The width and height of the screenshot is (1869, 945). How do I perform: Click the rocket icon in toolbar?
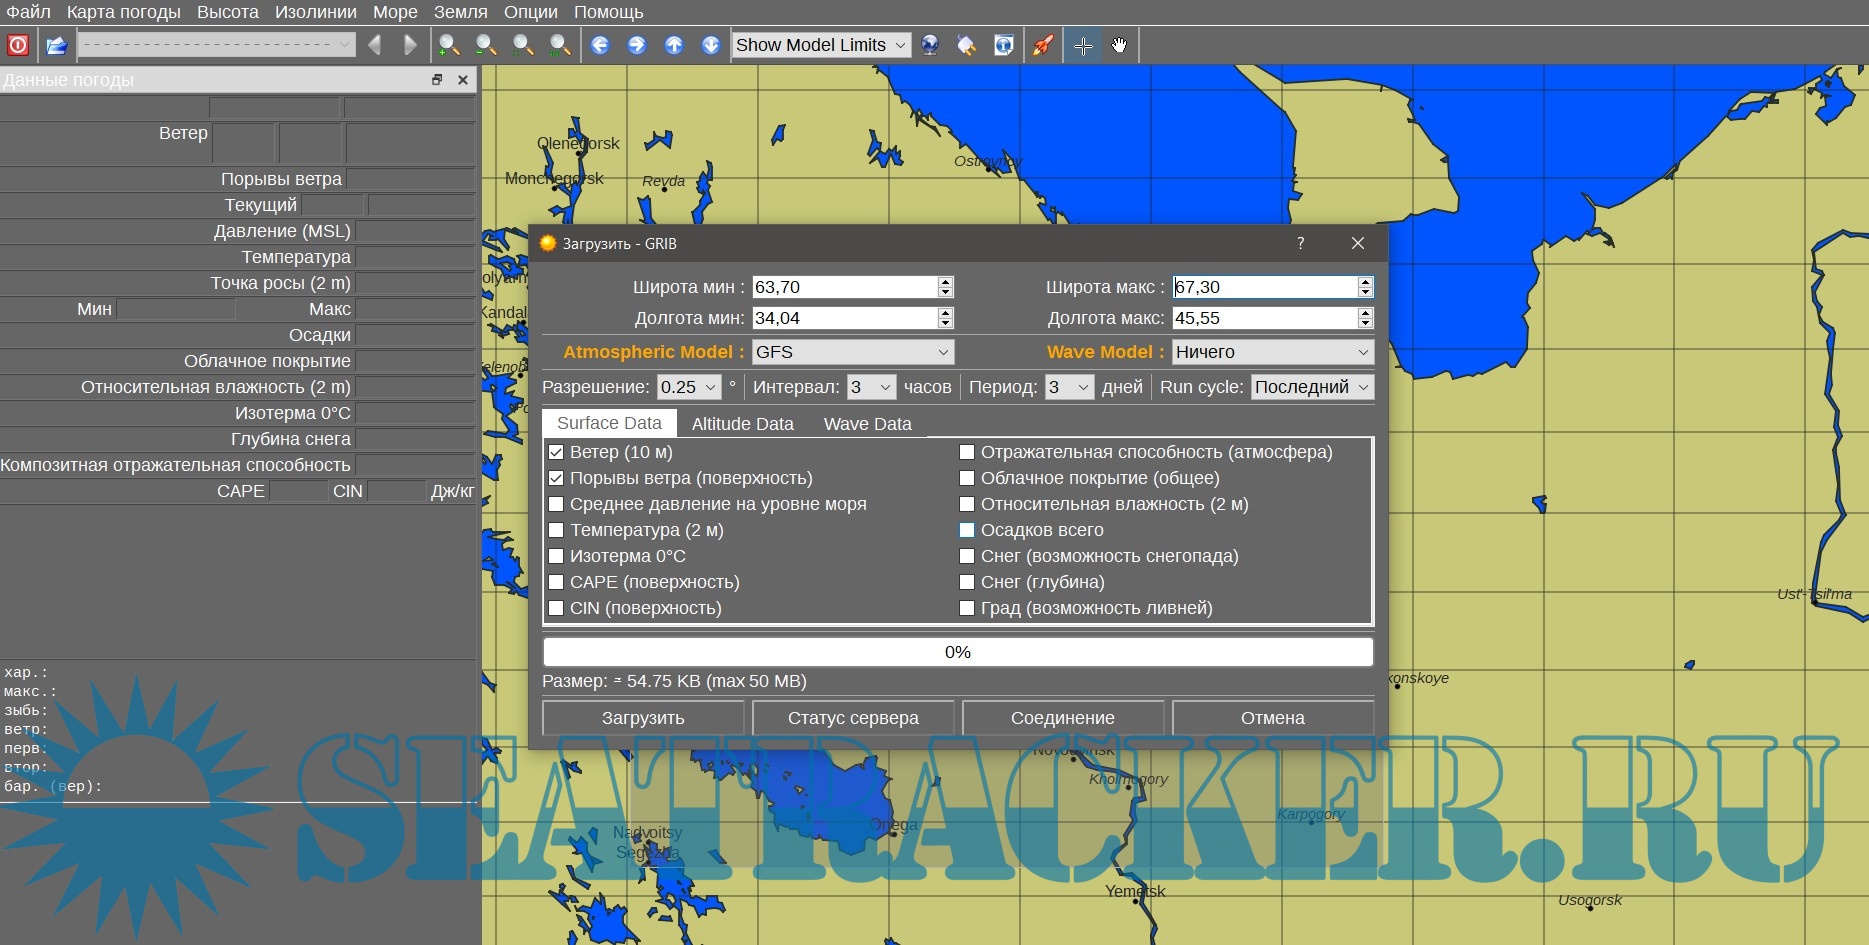[x=1043, y=45]
